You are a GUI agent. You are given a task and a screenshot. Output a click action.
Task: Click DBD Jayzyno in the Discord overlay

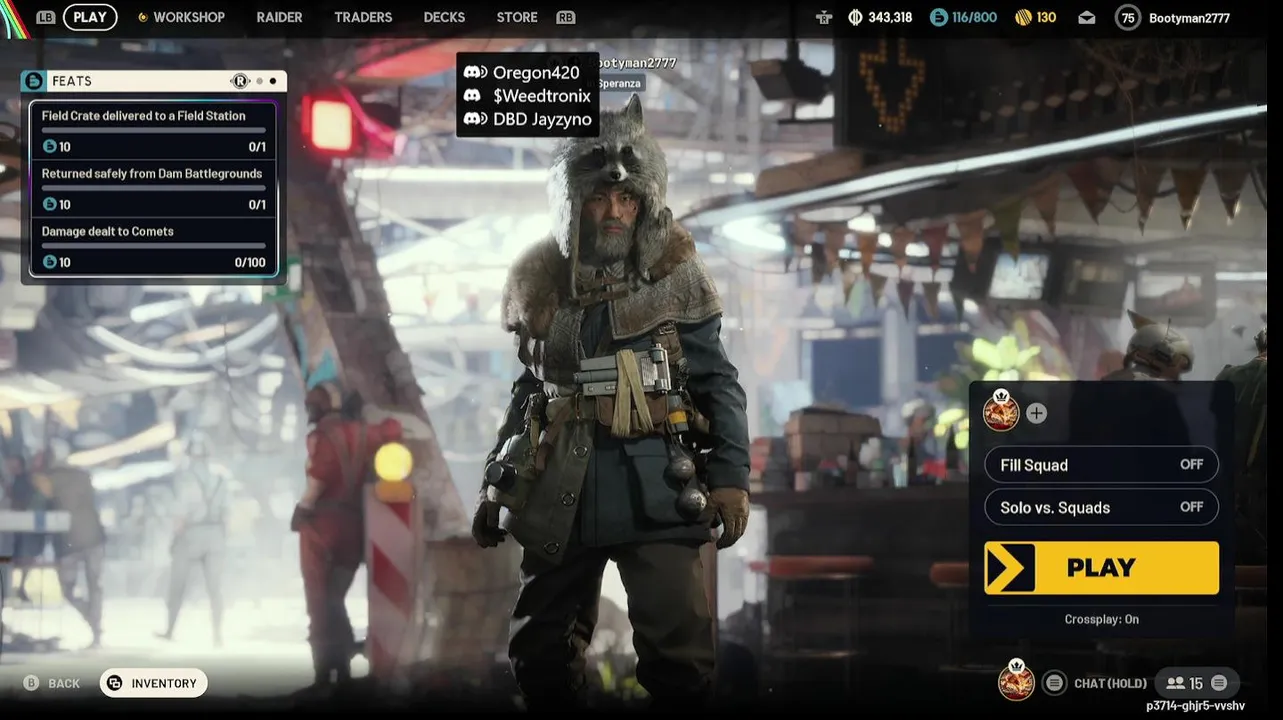pos(542,119)
